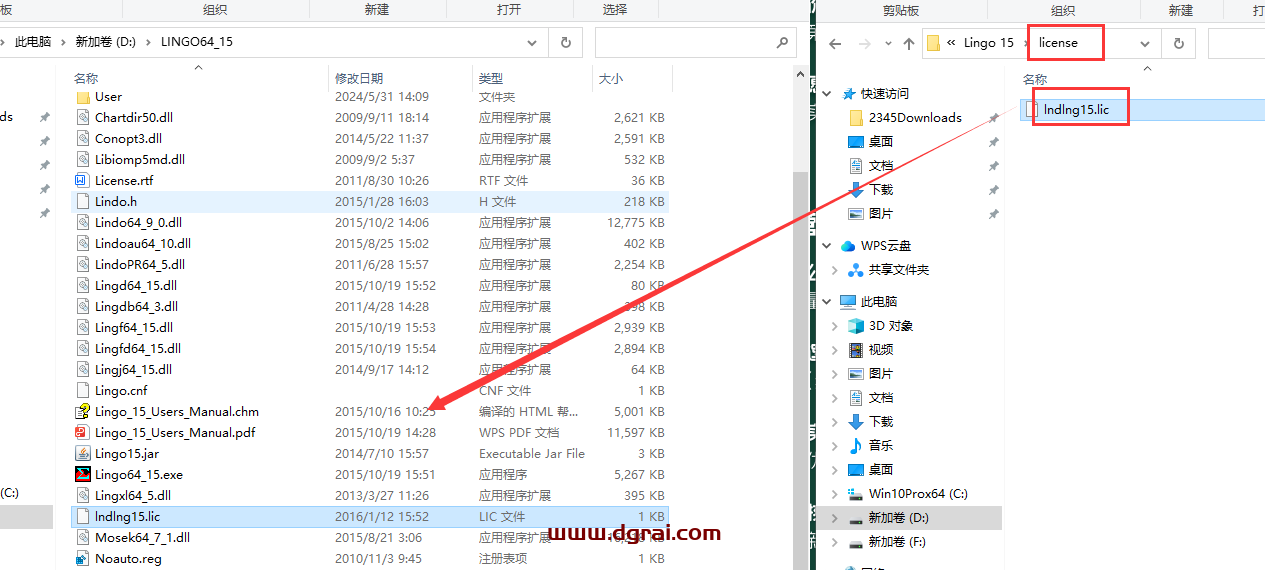The image size is (1265, 570).
Task: Click the Mosek64_7_1.dll file icon
Action: (x=83, y=537)
